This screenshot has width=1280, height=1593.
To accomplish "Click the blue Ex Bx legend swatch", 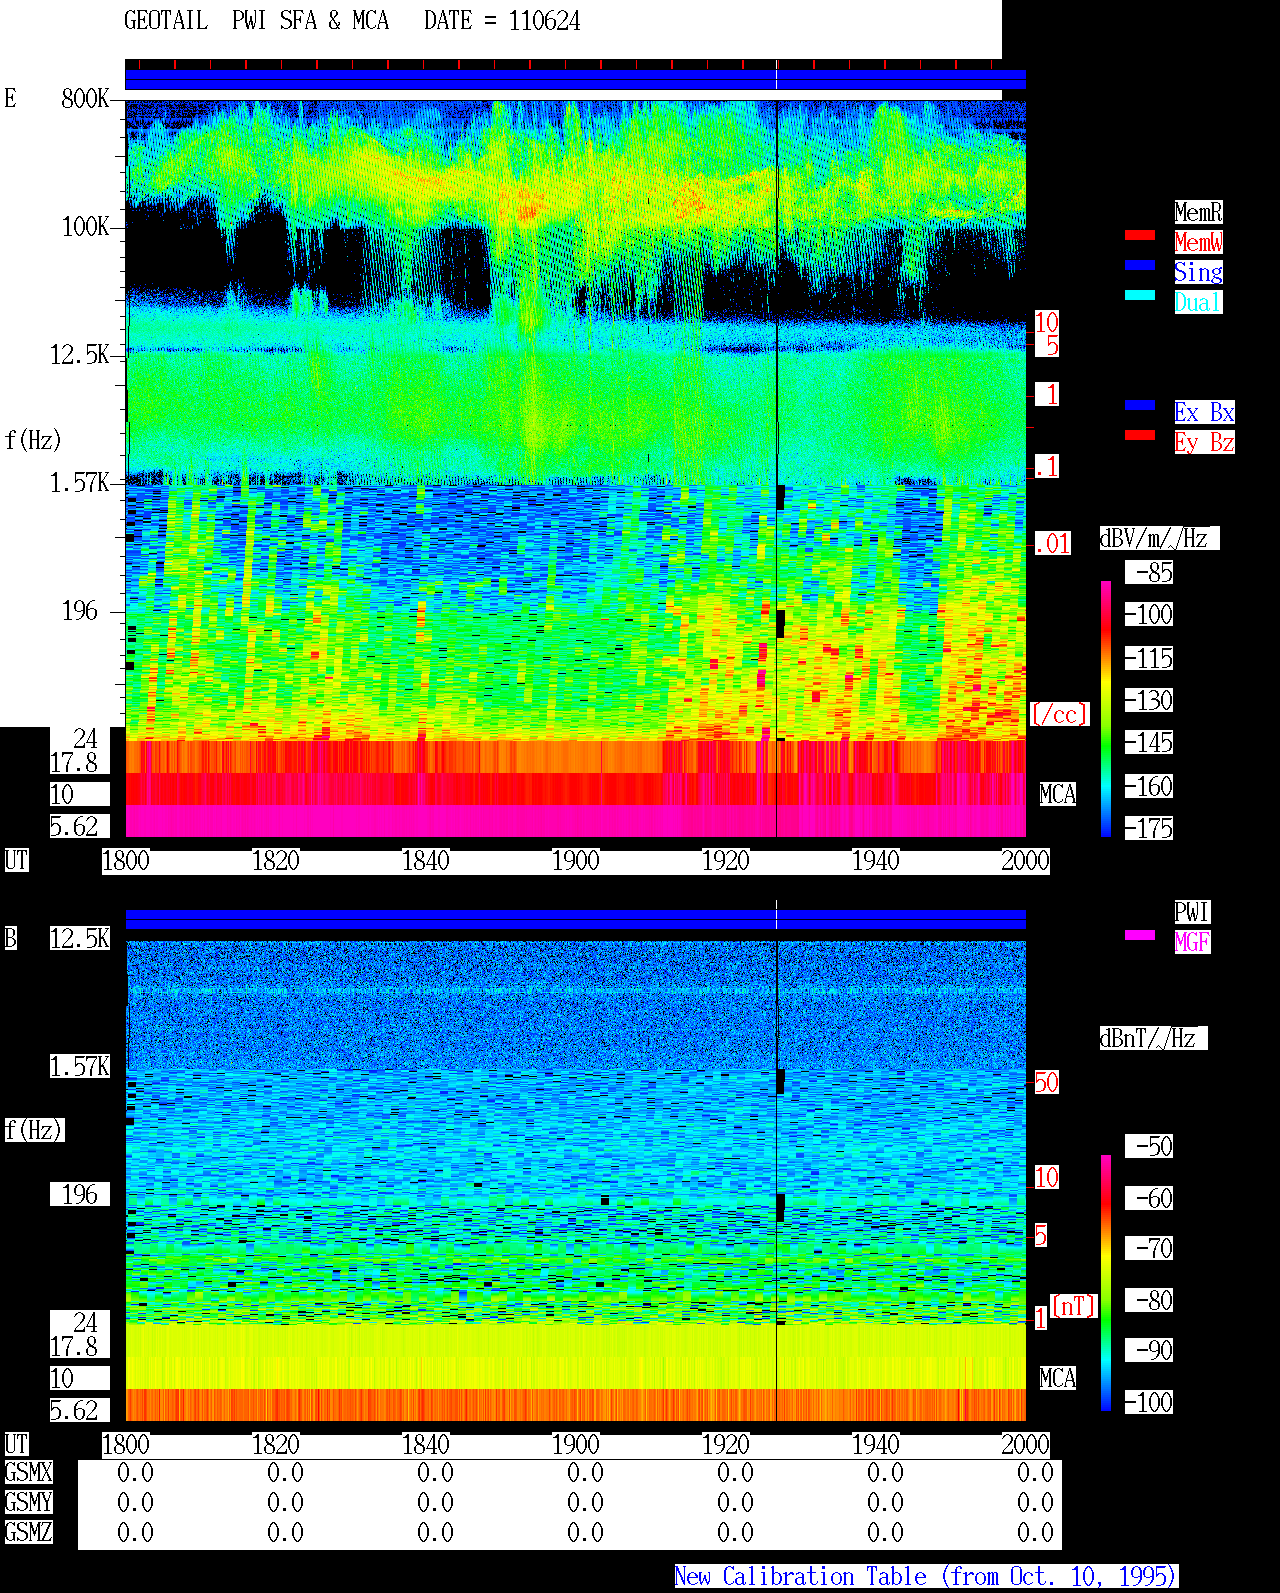I will [x=1140, y=405].
